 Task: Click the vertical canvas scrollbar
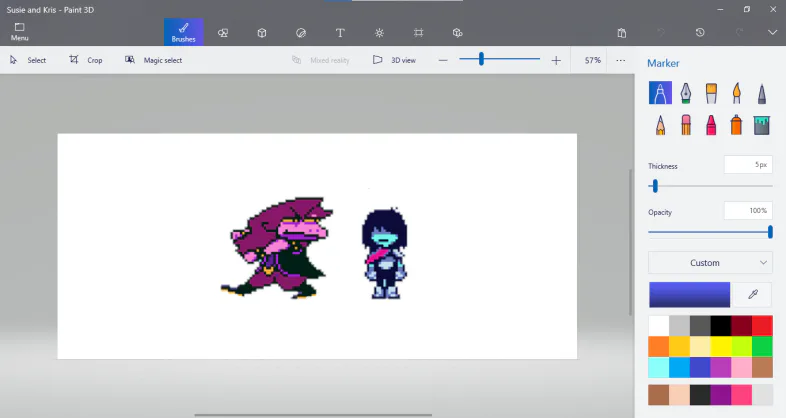630,243
